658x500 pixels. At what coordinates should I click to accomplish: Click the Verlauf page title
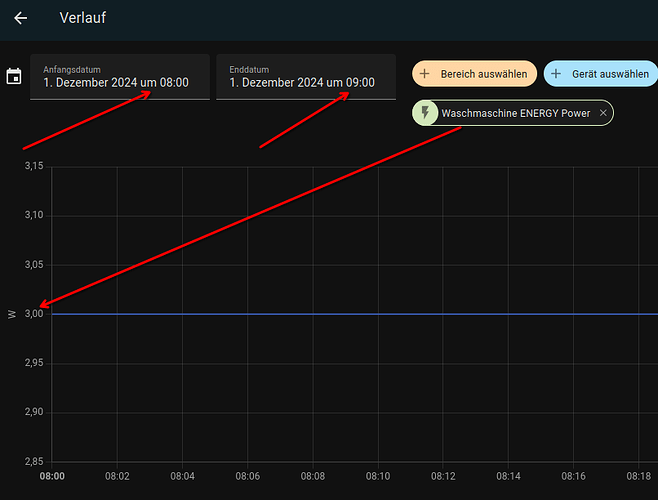point(83,18)
